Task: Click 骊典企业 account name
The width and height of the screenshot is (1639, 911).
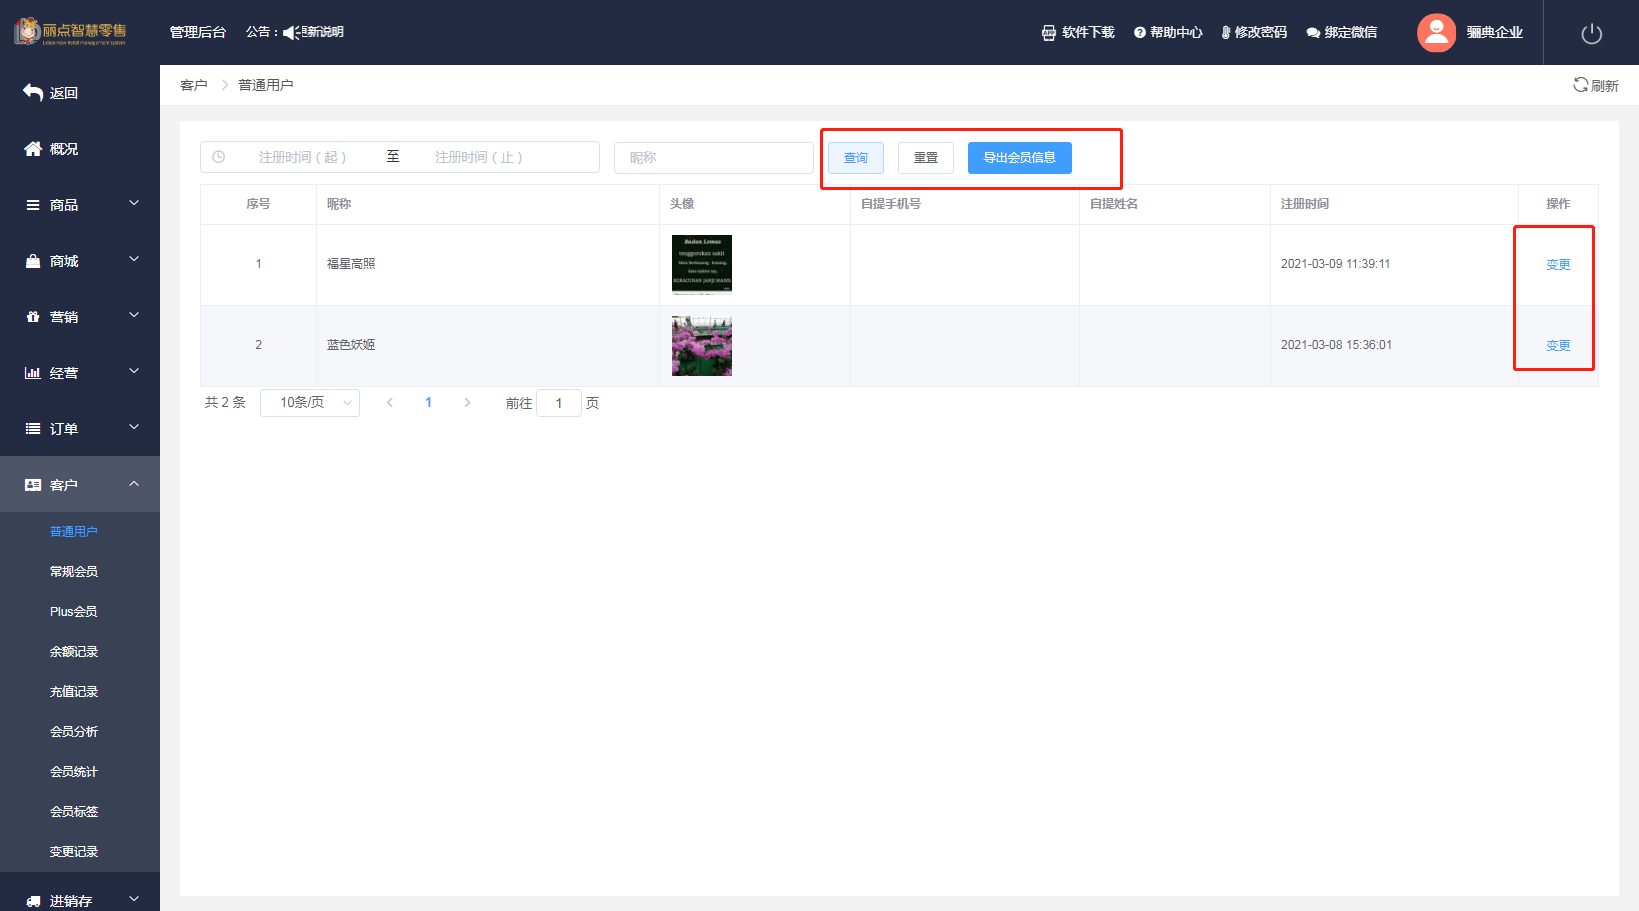Action: click(x=1495, y=32)
